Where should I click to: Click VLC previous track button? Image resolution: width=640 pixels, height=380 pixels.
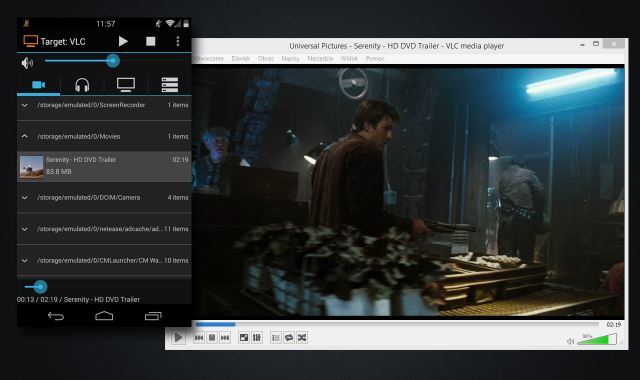pos(199,338)
